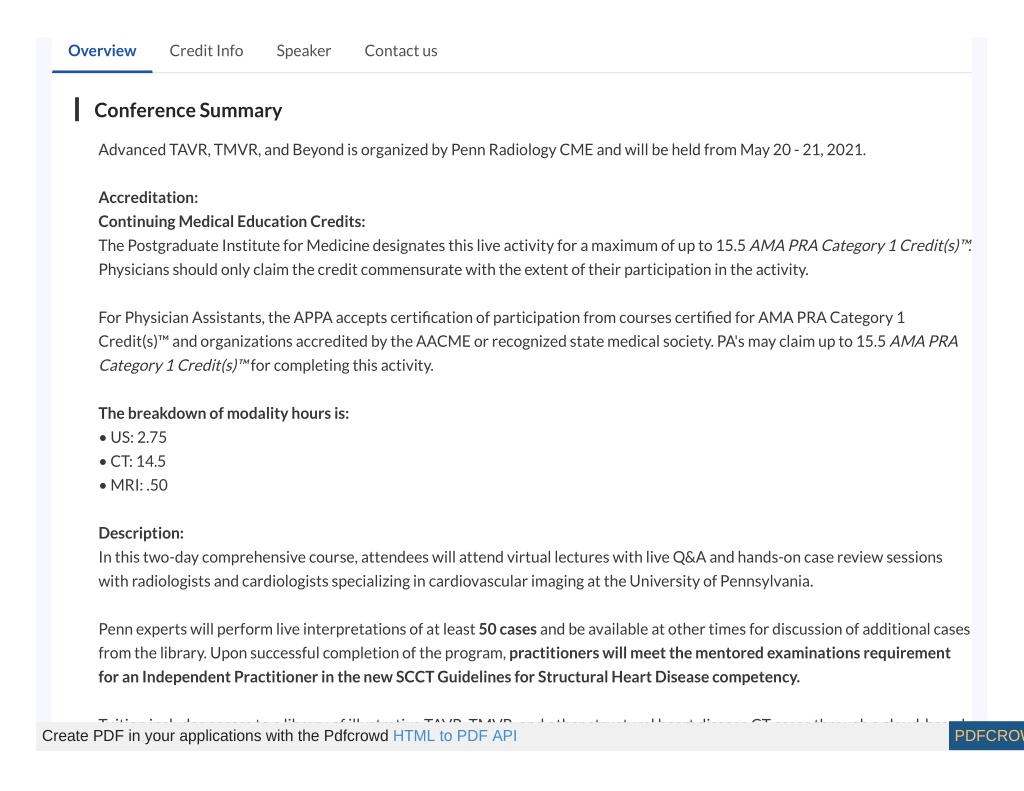Go to the Contact us tab
The image size is (1024, 791).
401,51
